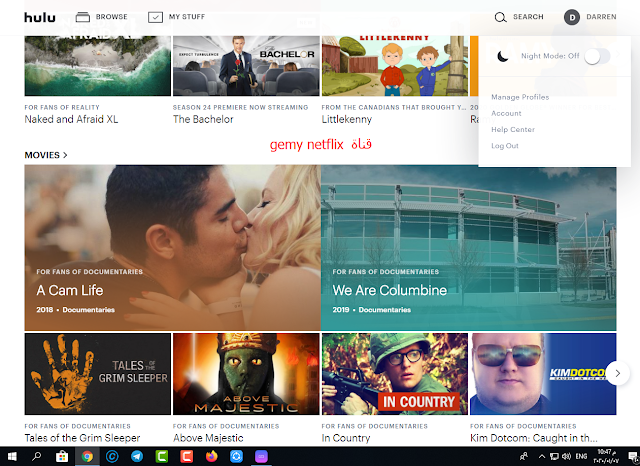Switch to Chrome in taskbar
The width and height of the screenshot is (640, 466).
point(87,456)
